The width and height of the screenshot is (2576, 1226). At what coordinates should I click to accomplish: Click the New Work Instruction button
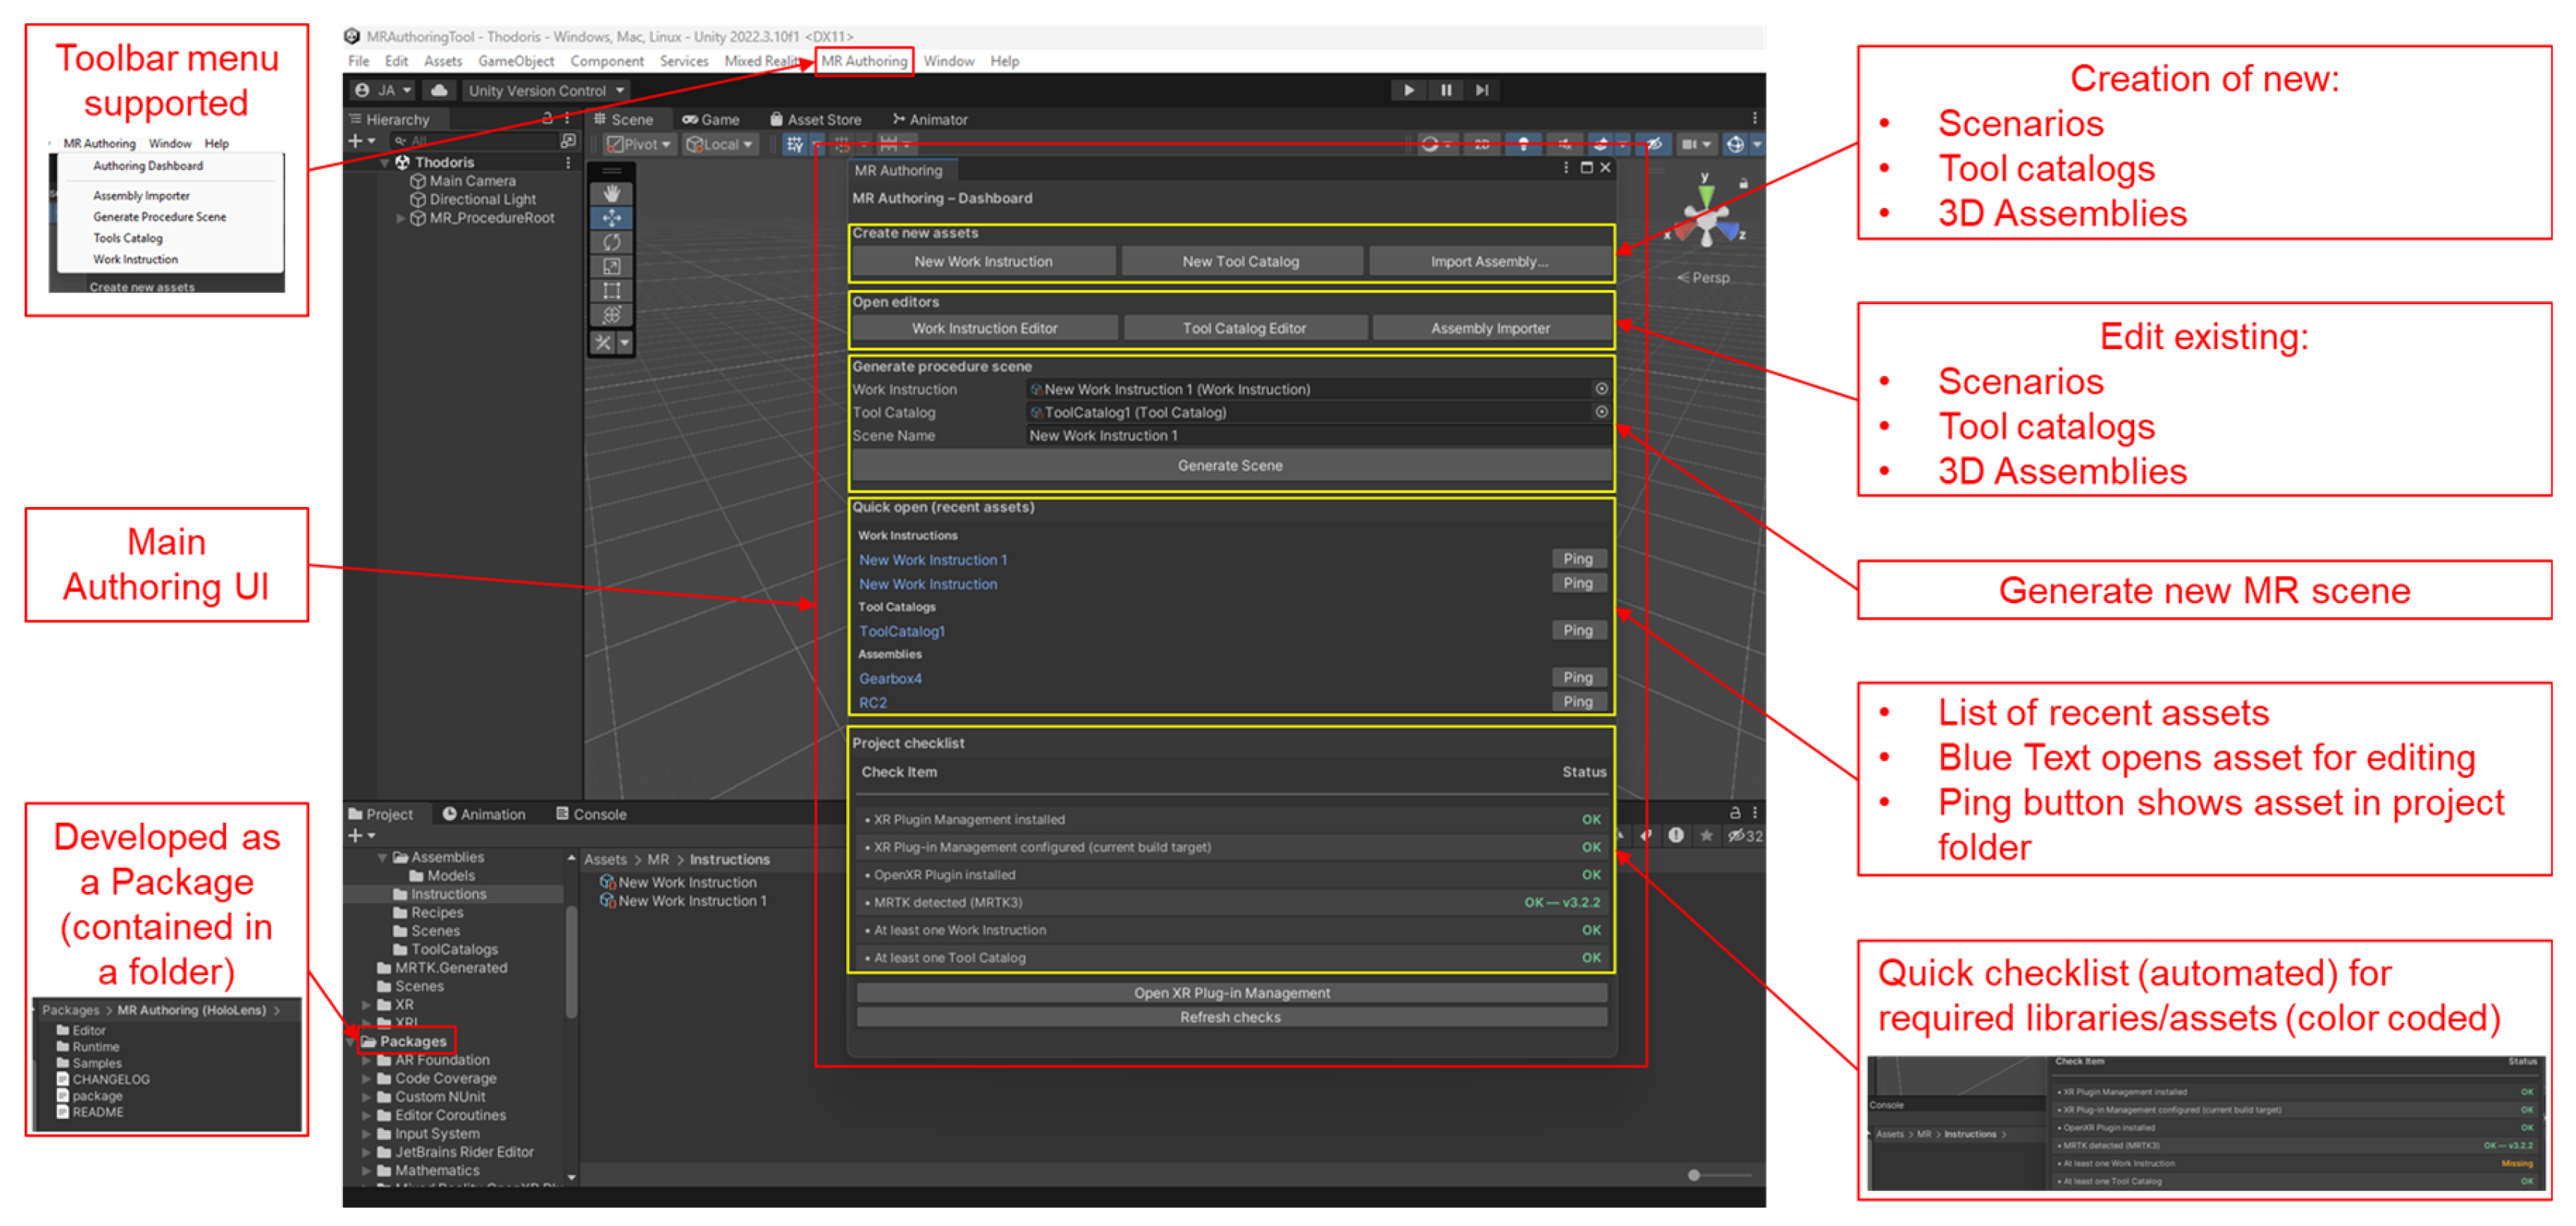(x=983, y=261)
